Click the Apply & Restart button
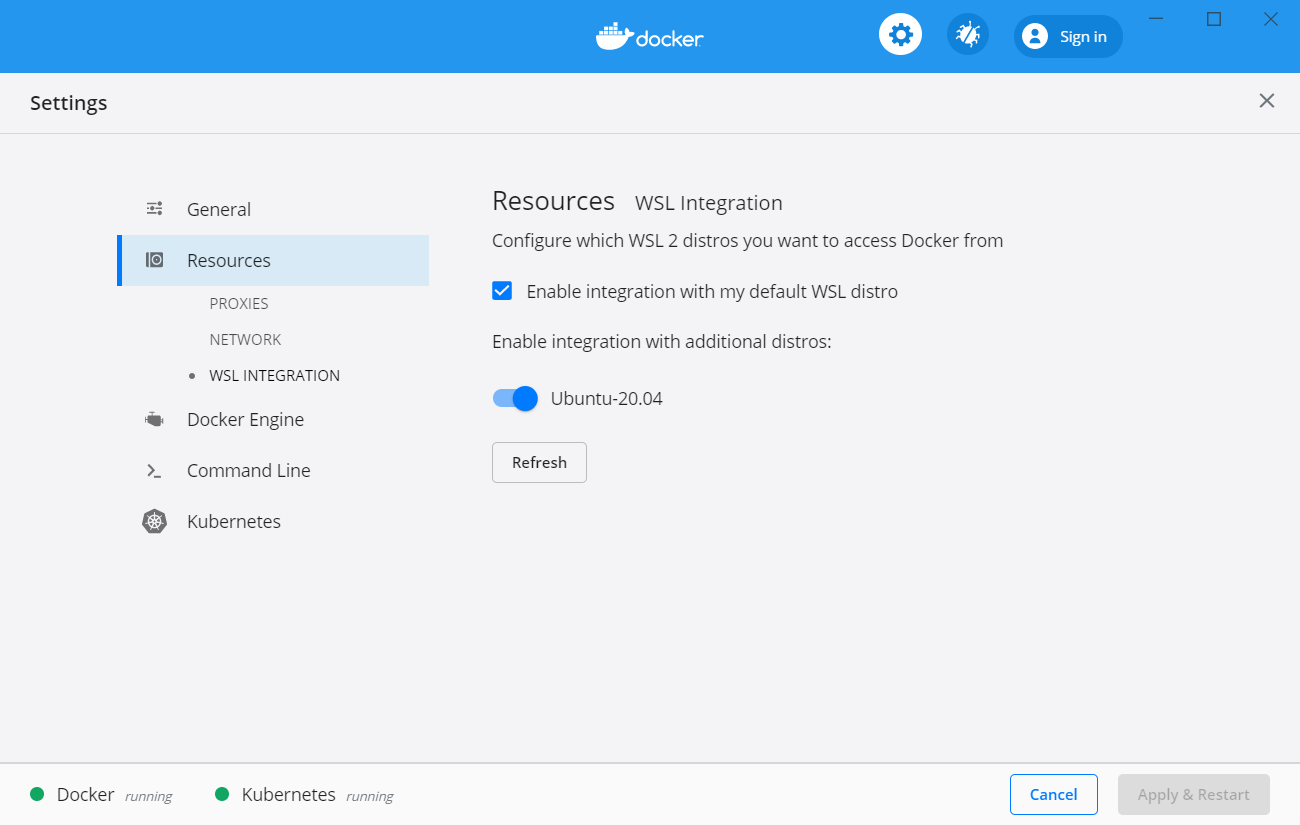The width and height of the screenshot is (1300, 825). (1194, 794)
